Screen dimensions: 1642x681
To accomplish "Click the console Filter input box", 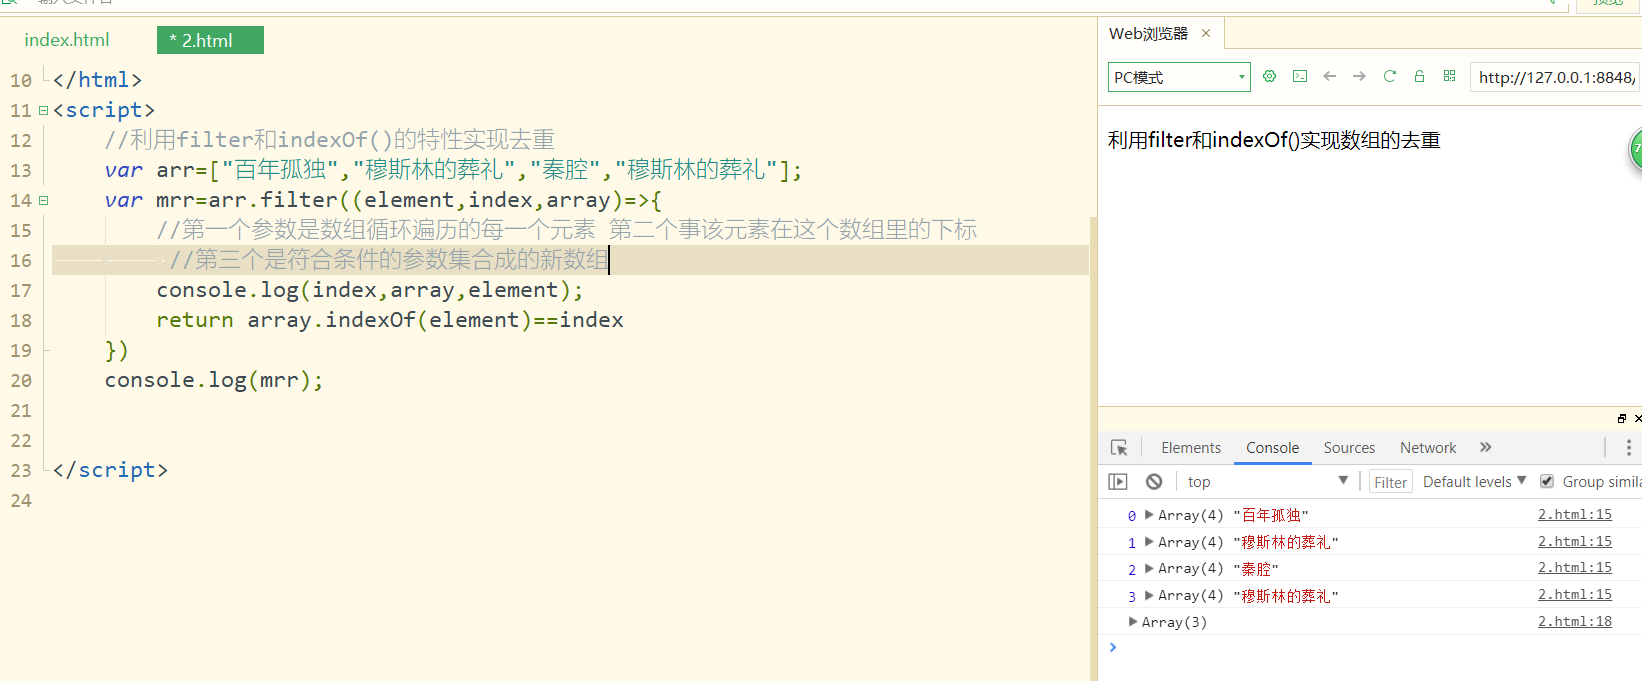I will tap(1390, 482).
